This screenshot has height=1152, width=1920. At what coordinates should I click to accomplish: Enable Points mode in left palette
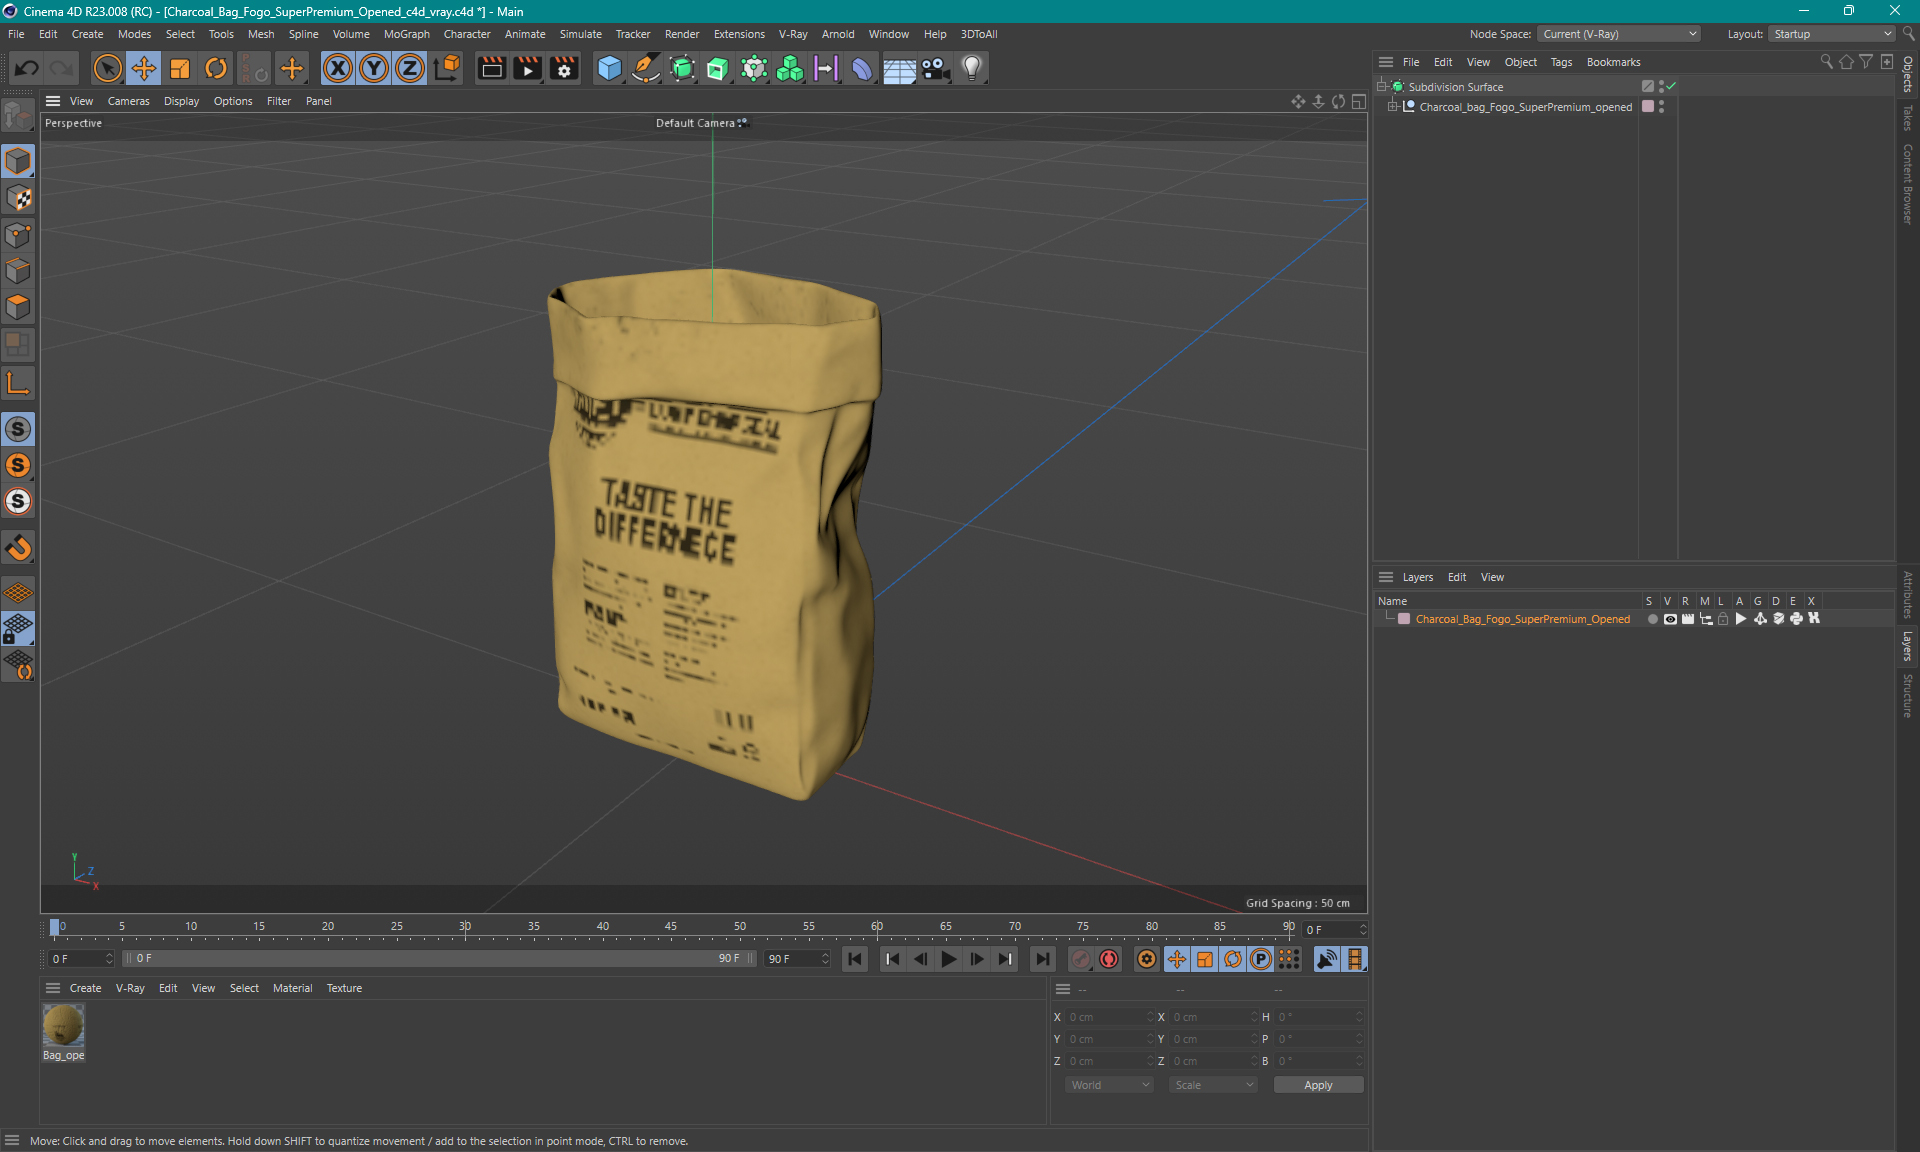coord(18,235)
